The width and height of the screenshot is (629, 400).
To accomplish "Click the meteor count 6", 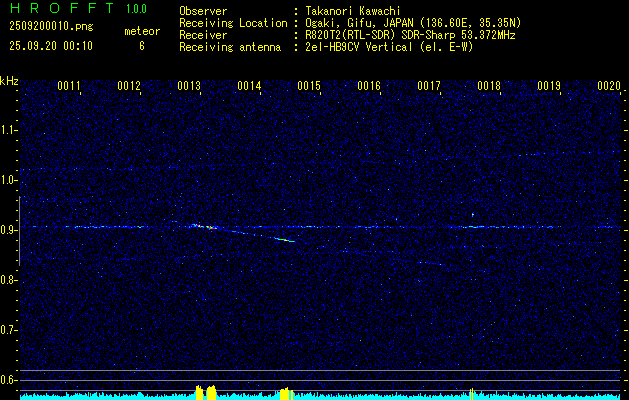I will [142, 46].
